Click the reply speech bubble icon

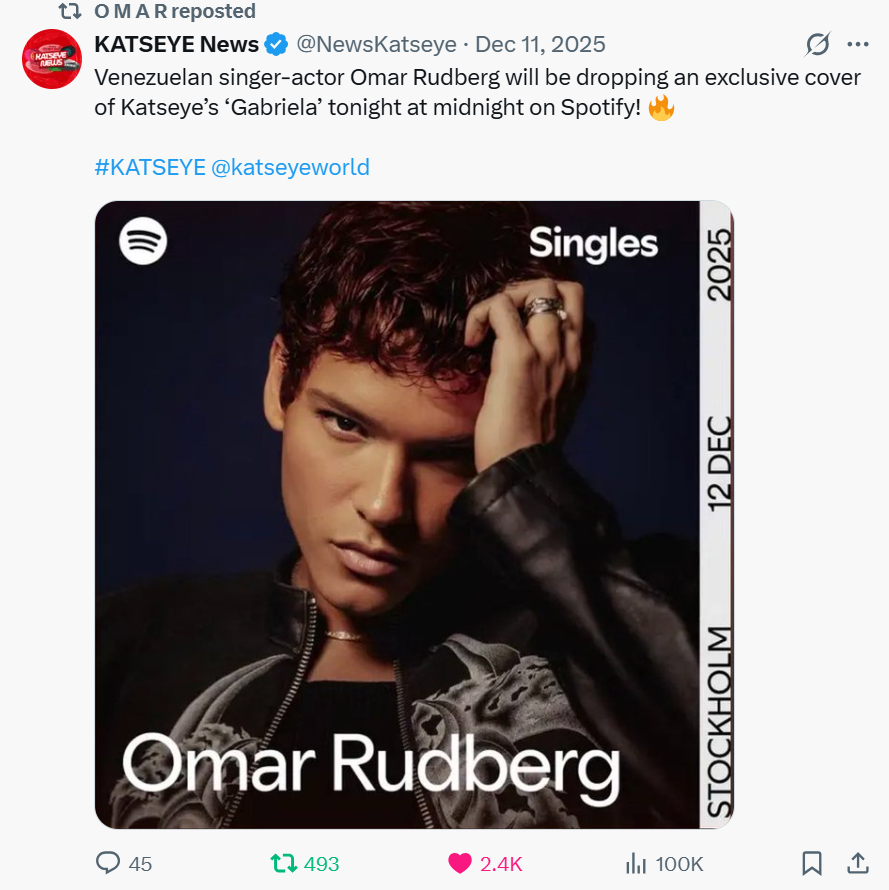[108, 863]
